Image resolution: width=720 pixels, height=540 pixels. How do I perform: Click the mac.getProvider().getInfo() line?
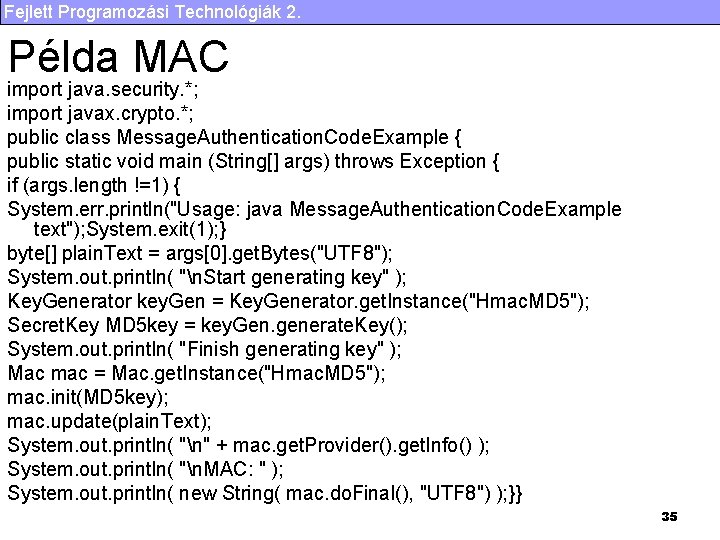point(248,446)
